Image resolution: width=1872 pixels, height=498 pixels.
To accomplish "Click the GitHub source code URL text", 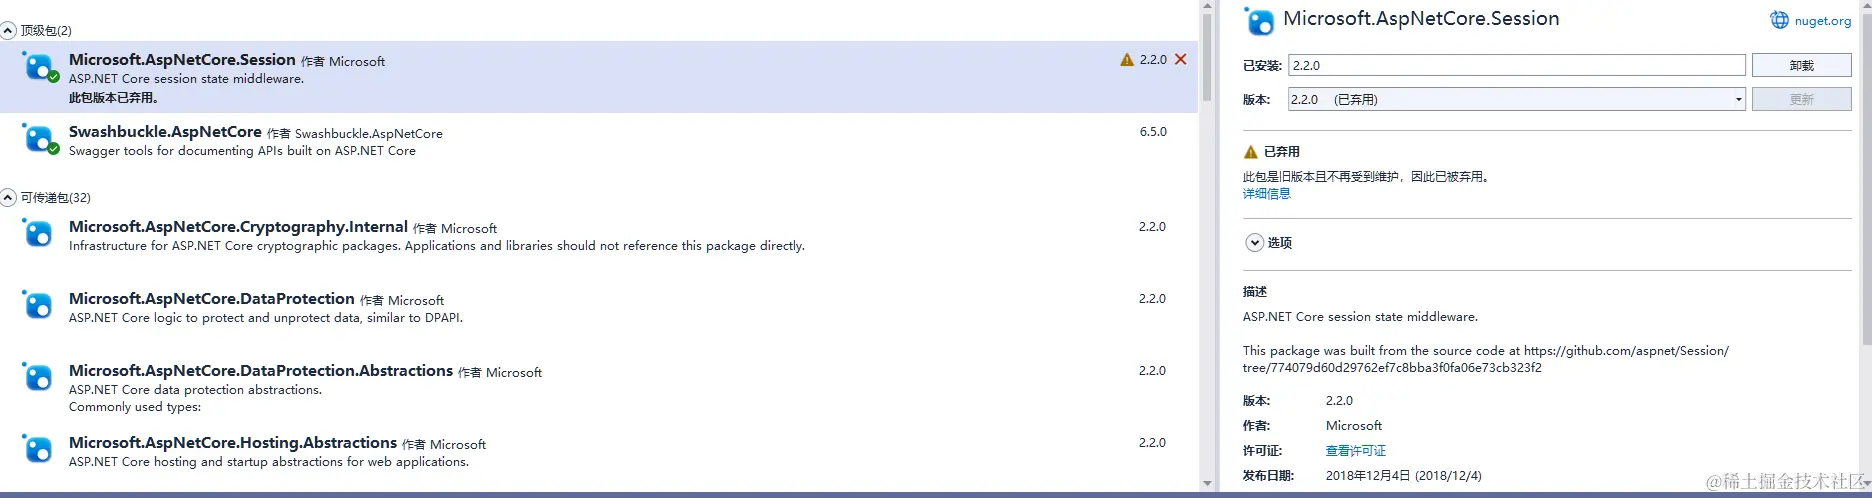I will 1486,359.
